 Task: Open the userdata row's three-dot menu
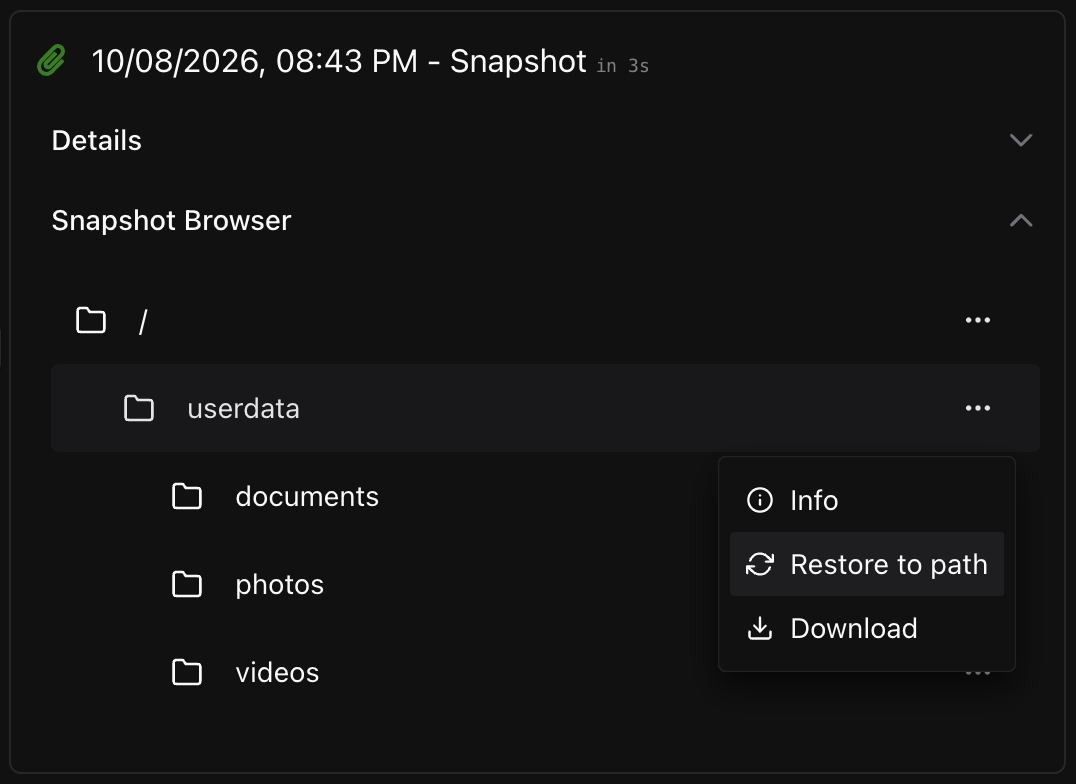[x=977, y=408]
